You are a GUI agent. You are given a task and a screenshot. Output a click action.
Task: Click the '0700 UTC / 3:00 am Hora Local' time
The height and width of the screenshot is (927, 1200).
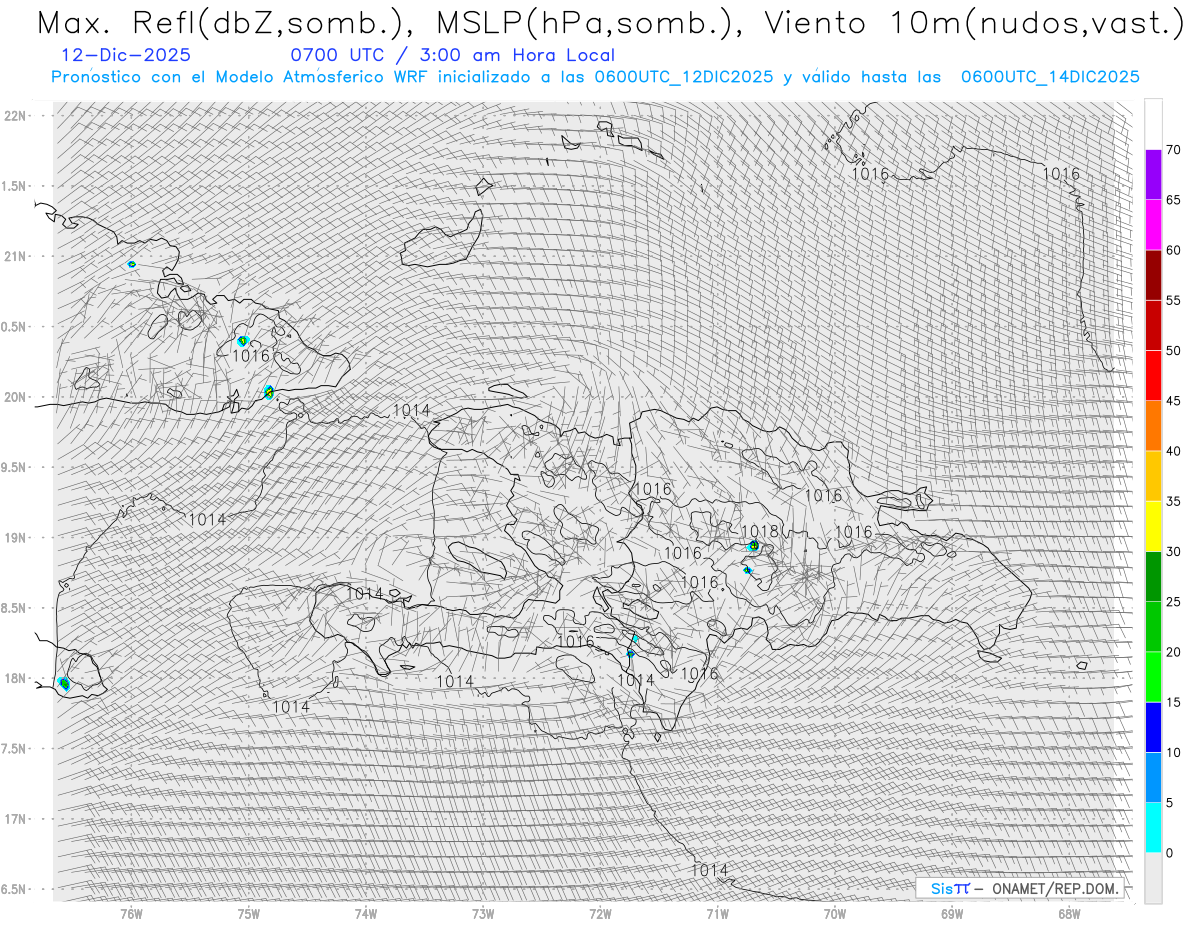452,56
